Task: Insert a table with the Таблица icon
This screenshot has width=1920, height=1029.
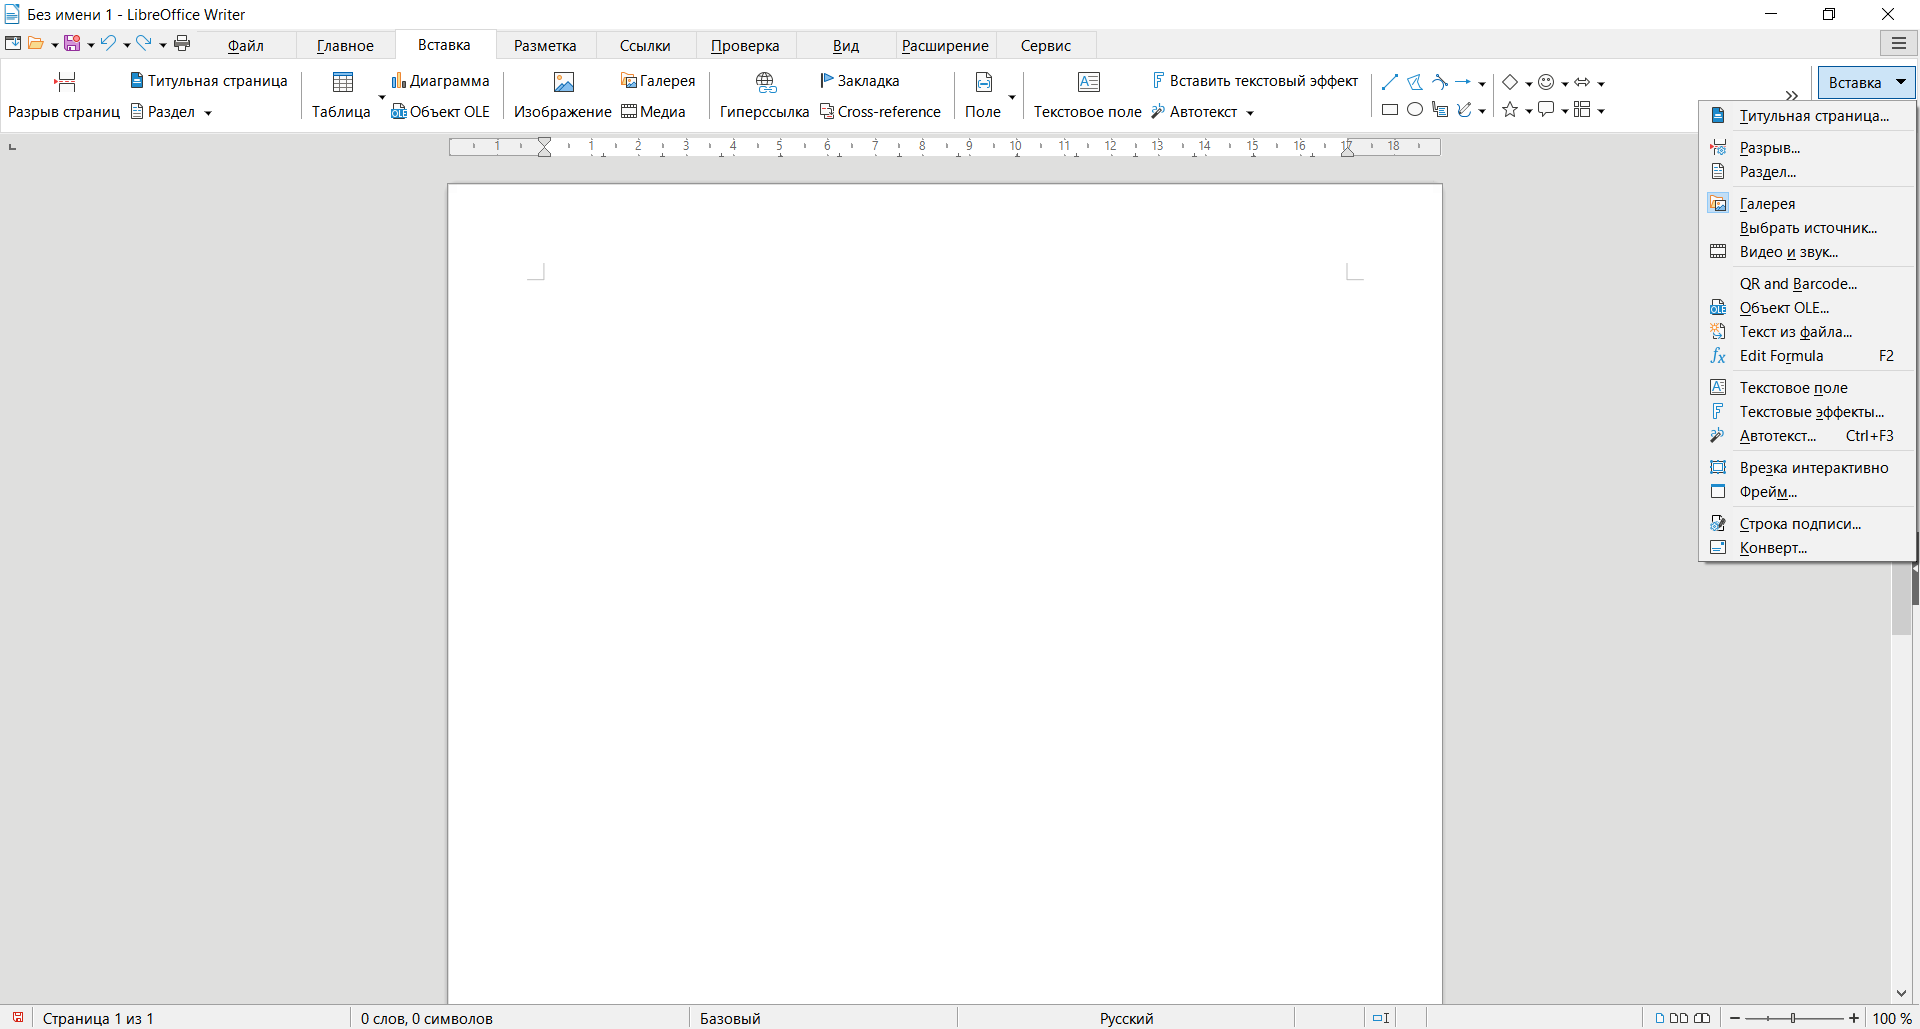Action: click(342, 82)
